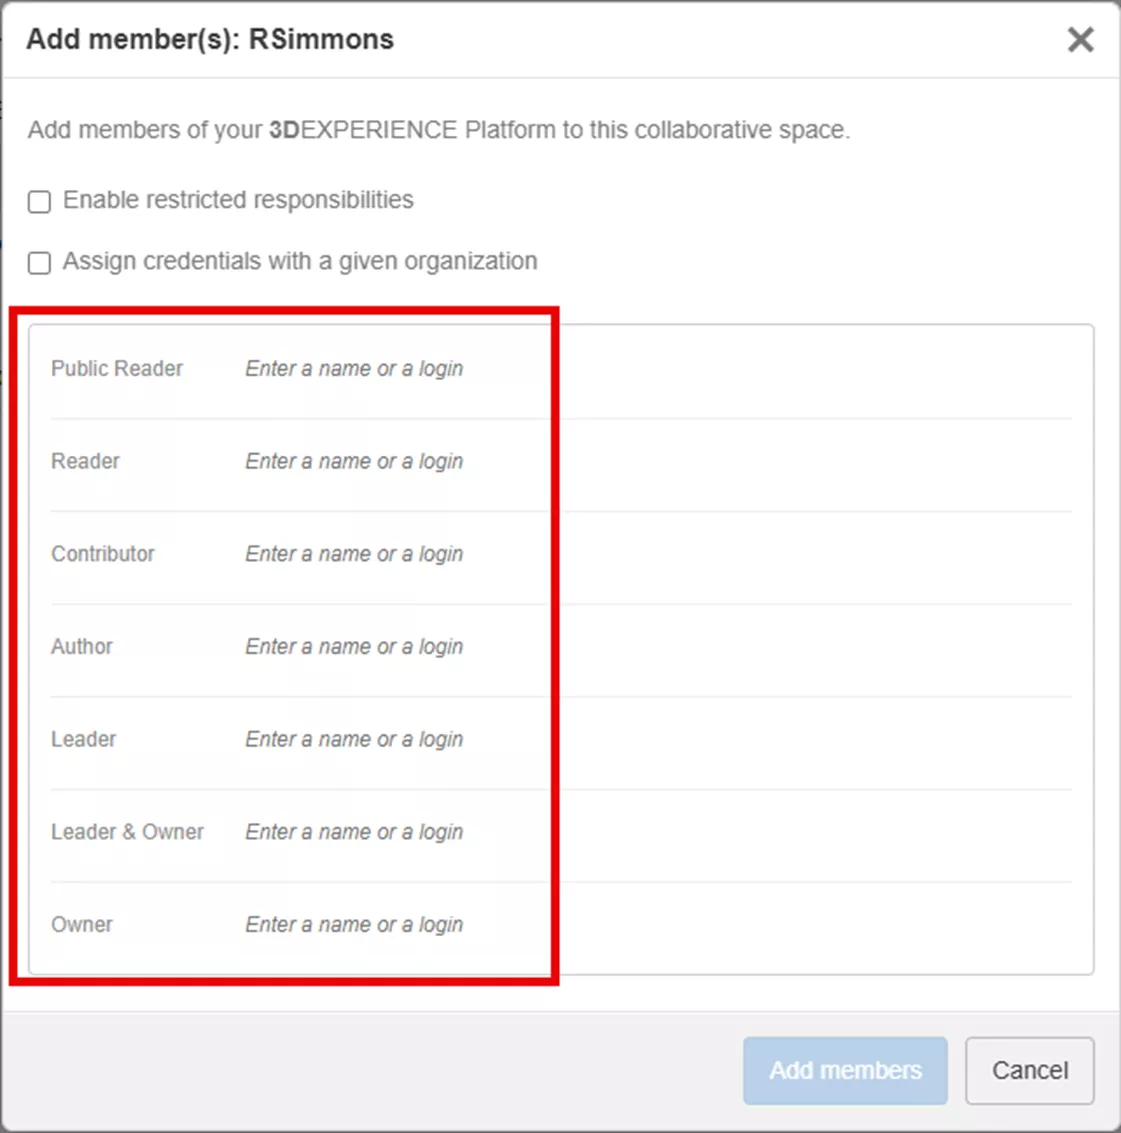Click the Add member(s): RSimmons dialog title
The height and width of the screenshot is (1133, 1121).
pos(210,40)
